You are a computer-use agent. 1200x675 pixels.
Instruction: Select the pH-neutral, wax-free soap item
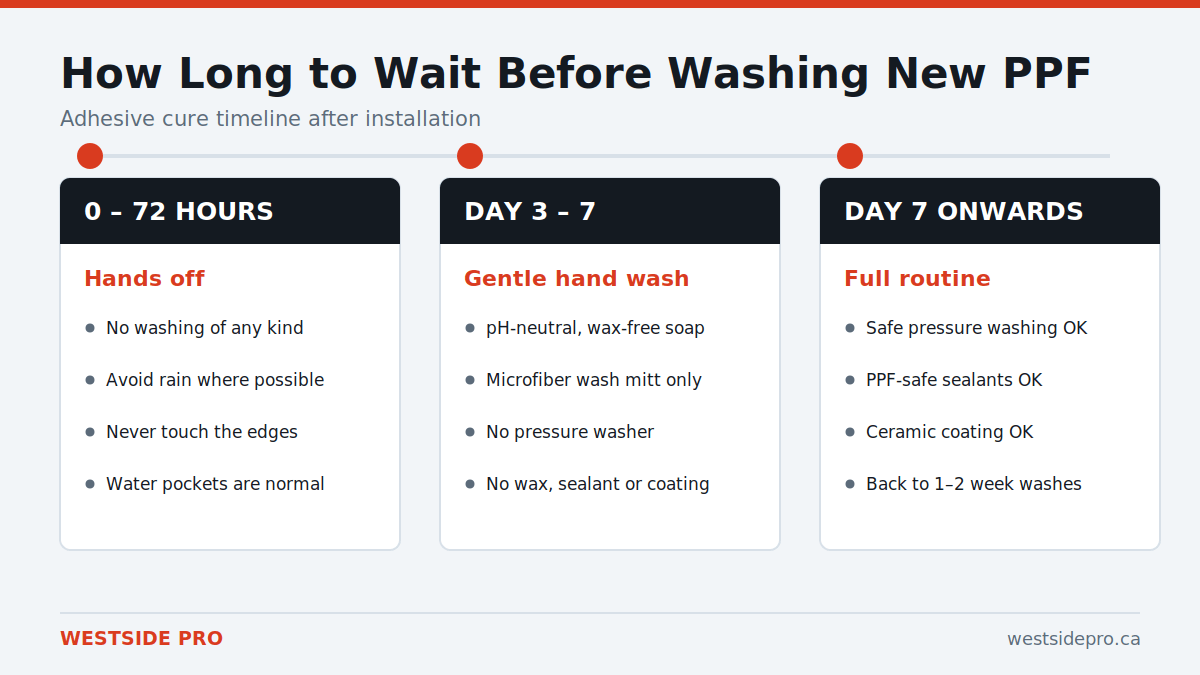click(595, 328)
